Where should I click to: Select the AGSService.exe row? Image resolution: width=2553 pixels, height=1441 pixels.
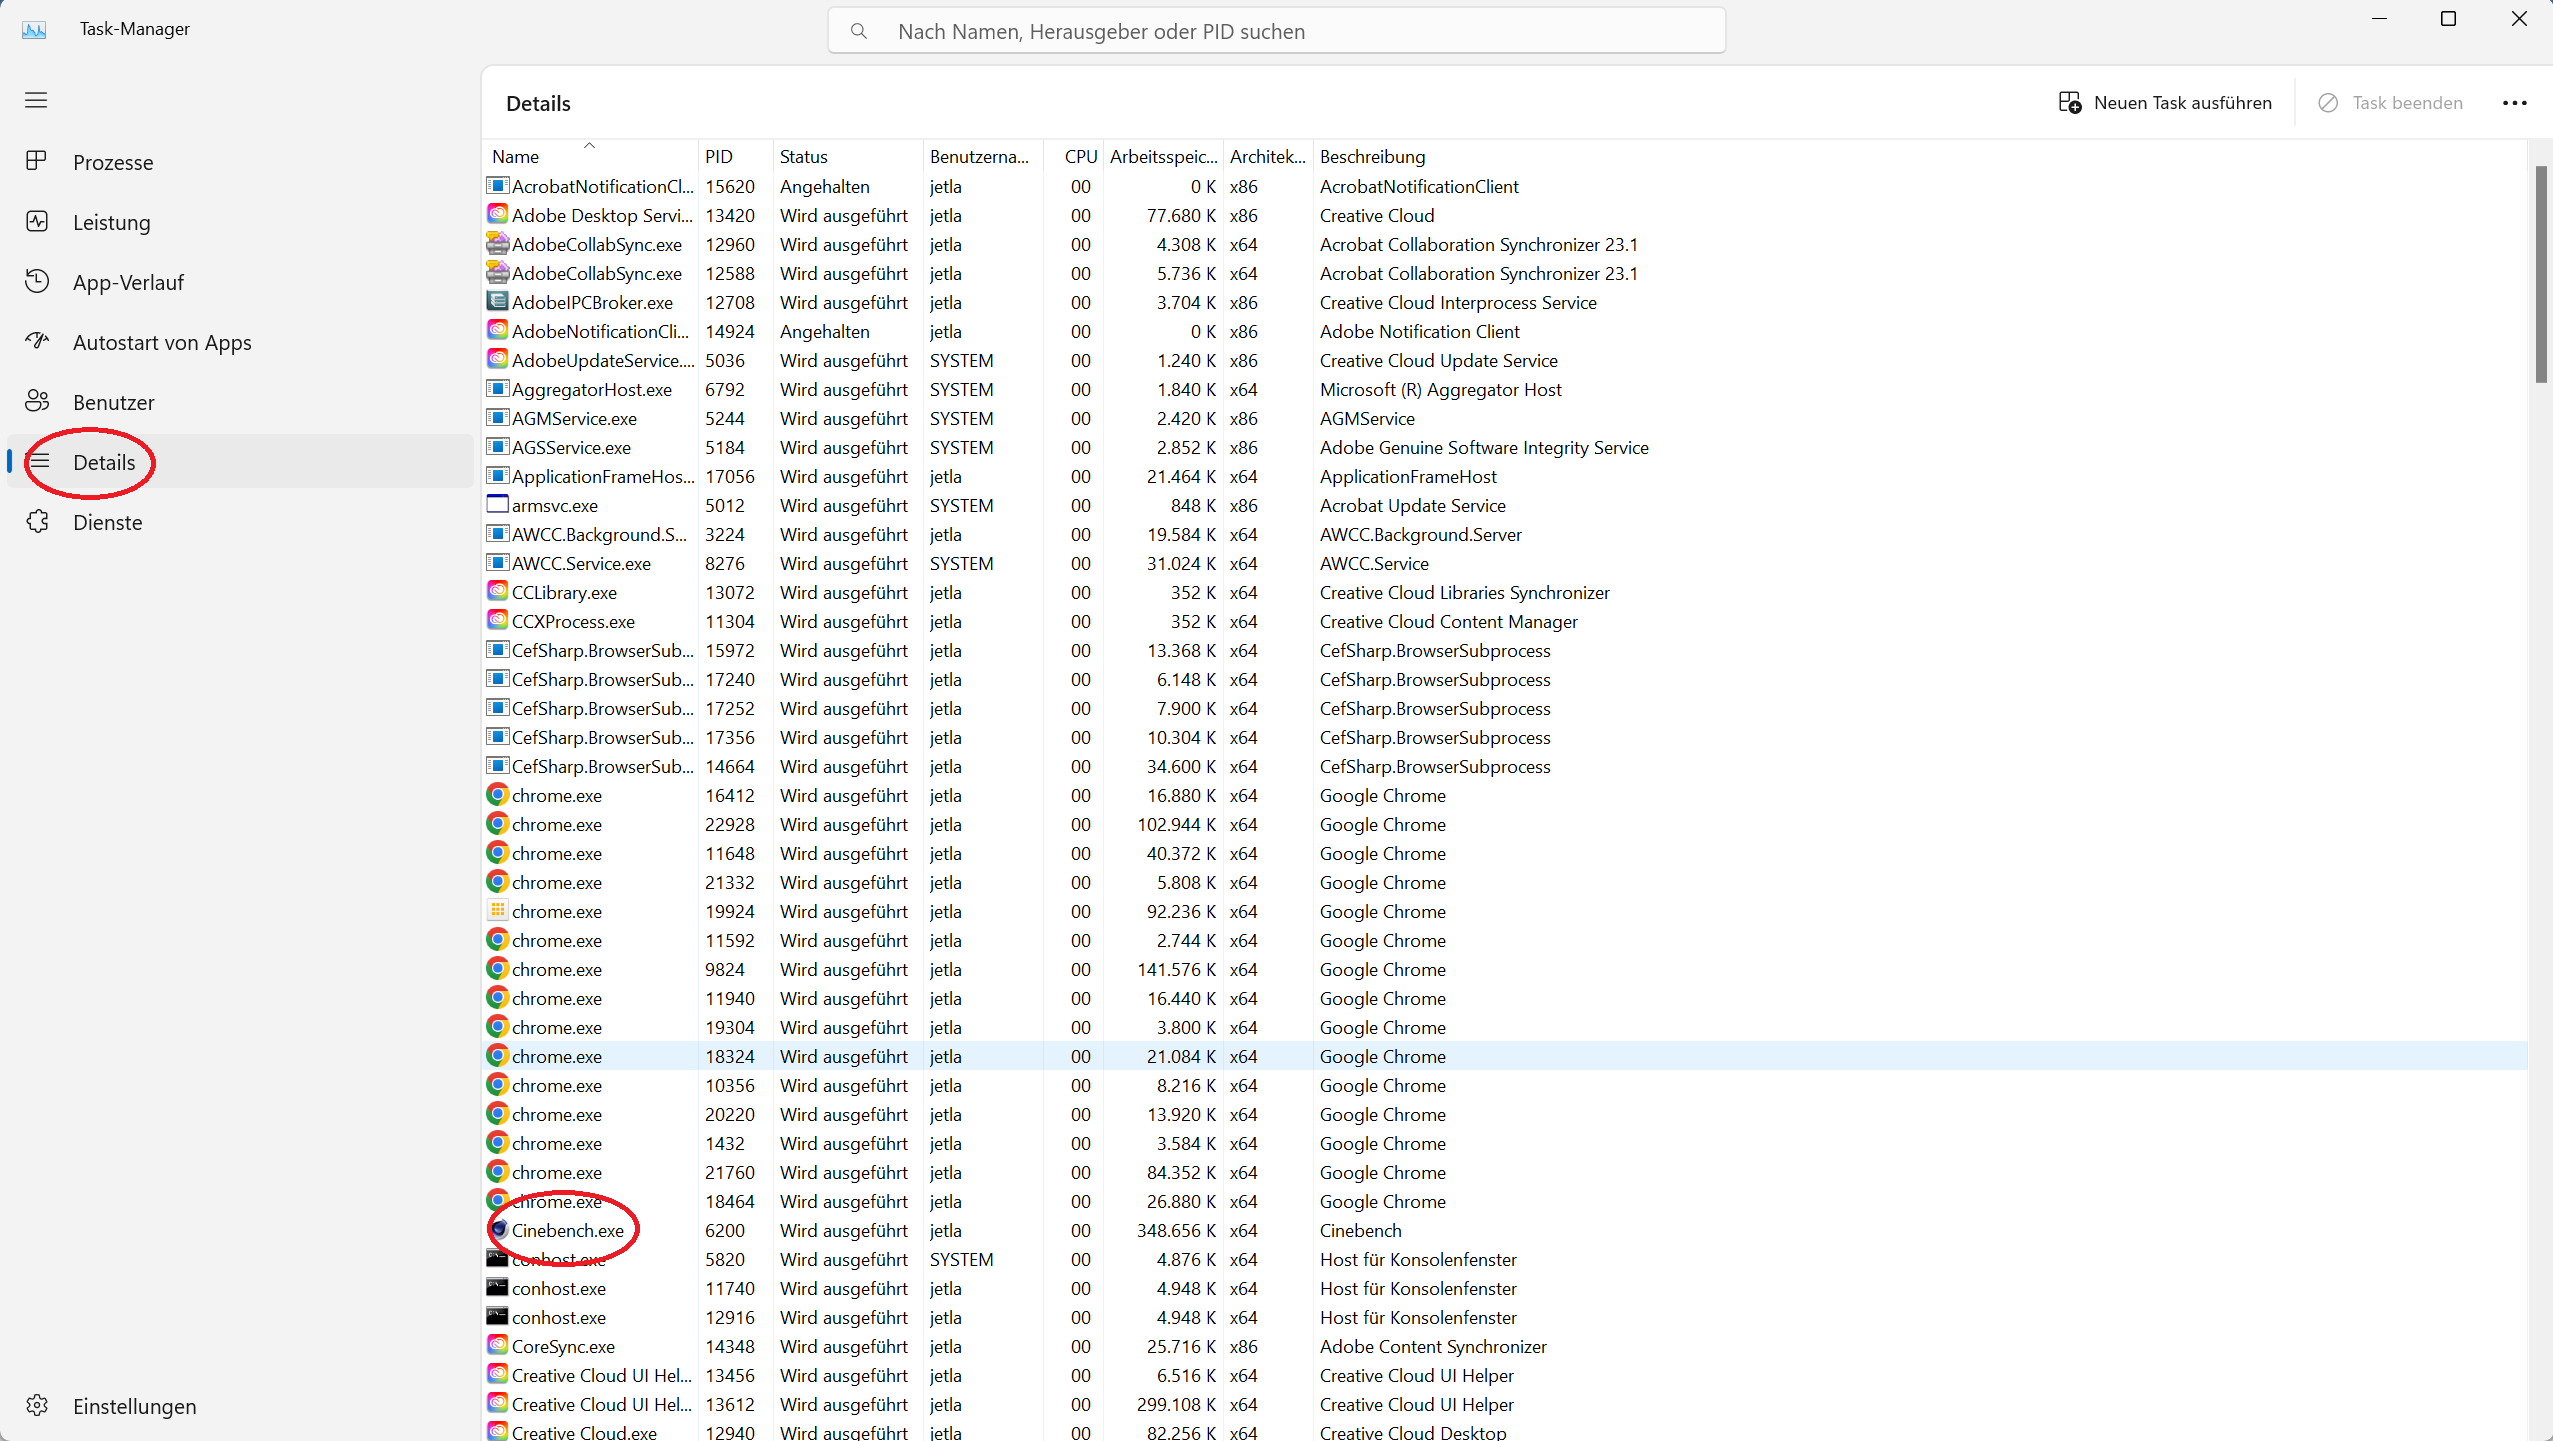[1505, 447]
